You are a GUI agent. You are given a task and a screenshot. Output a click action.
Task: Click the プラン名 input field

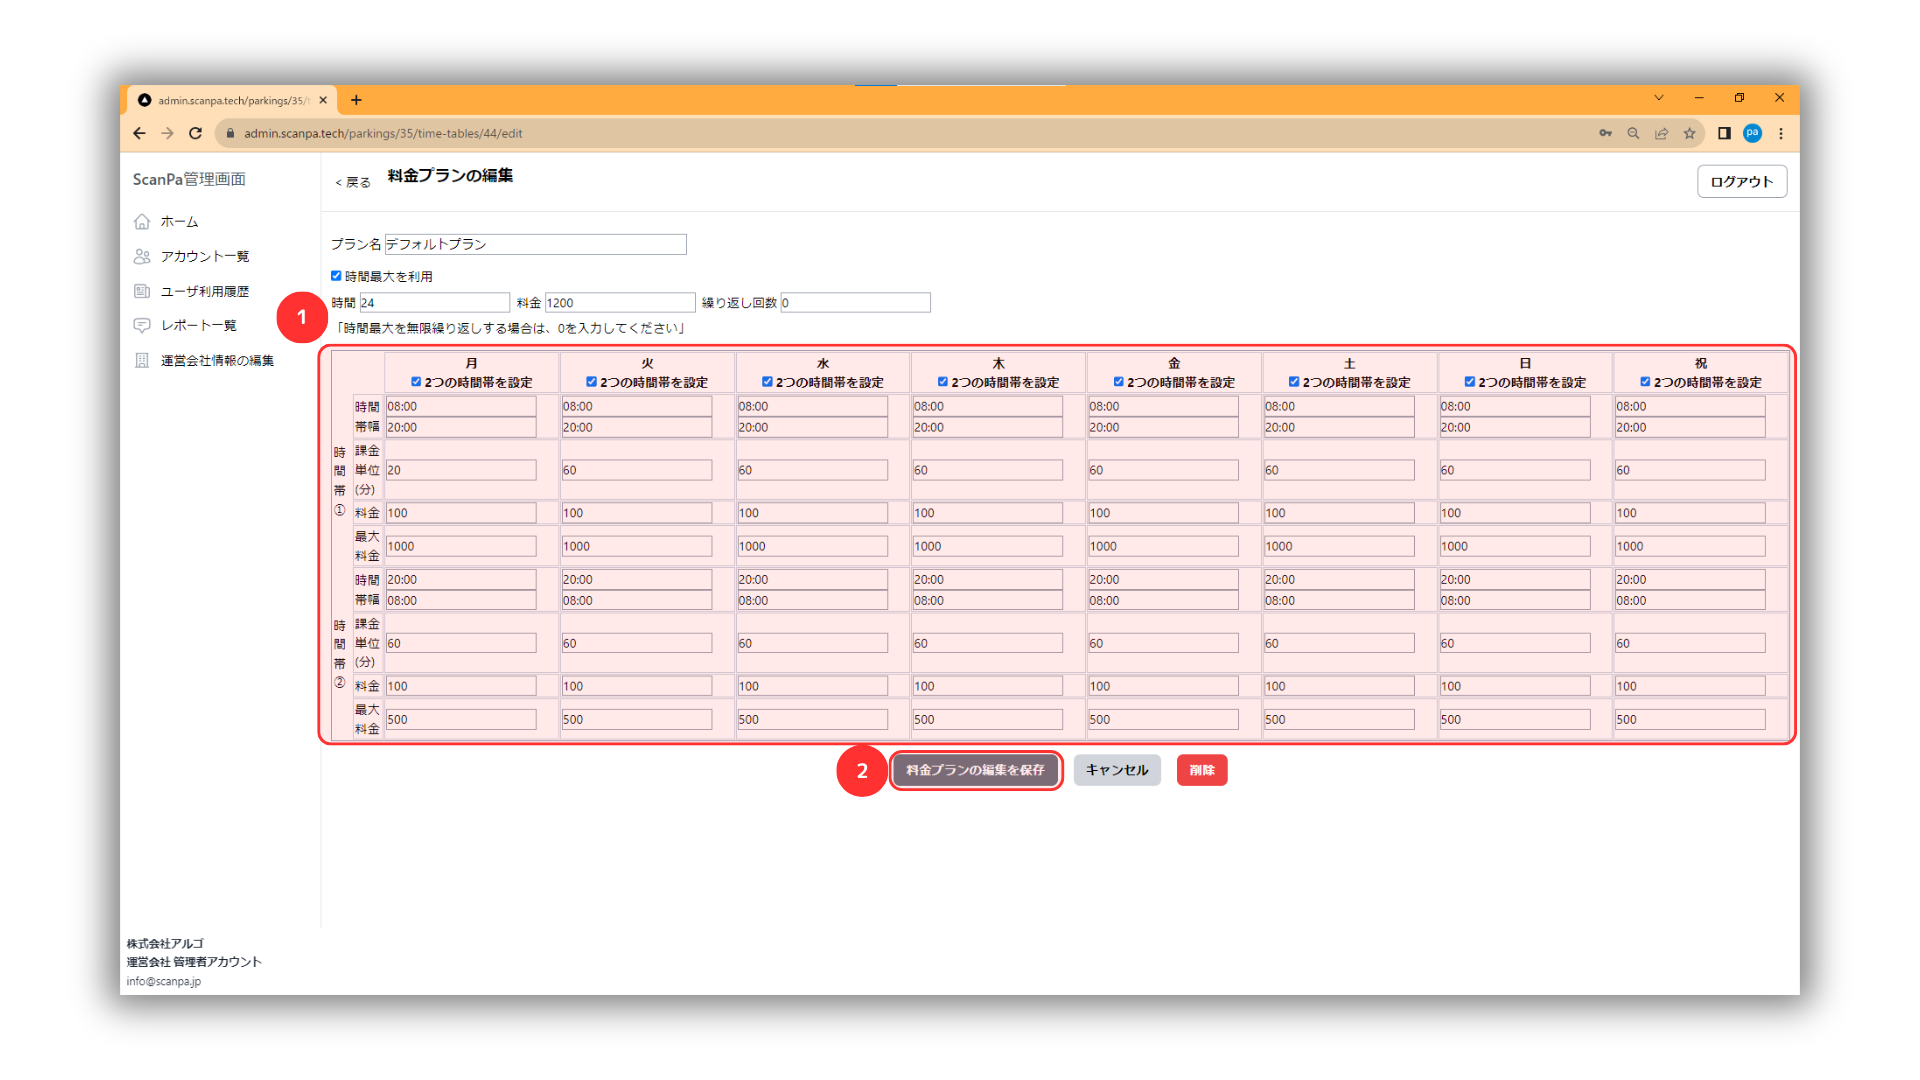(535, 245)
